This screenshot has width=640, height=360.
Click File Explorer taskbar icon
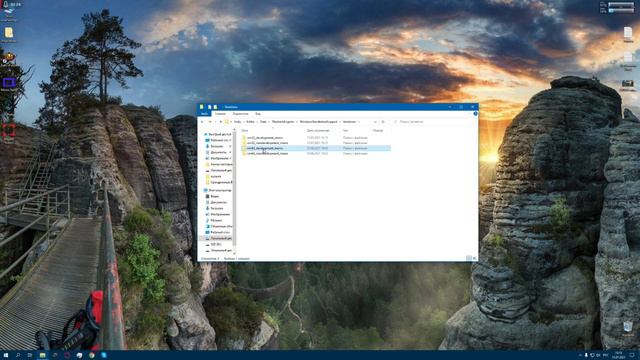tap(42, 356)
